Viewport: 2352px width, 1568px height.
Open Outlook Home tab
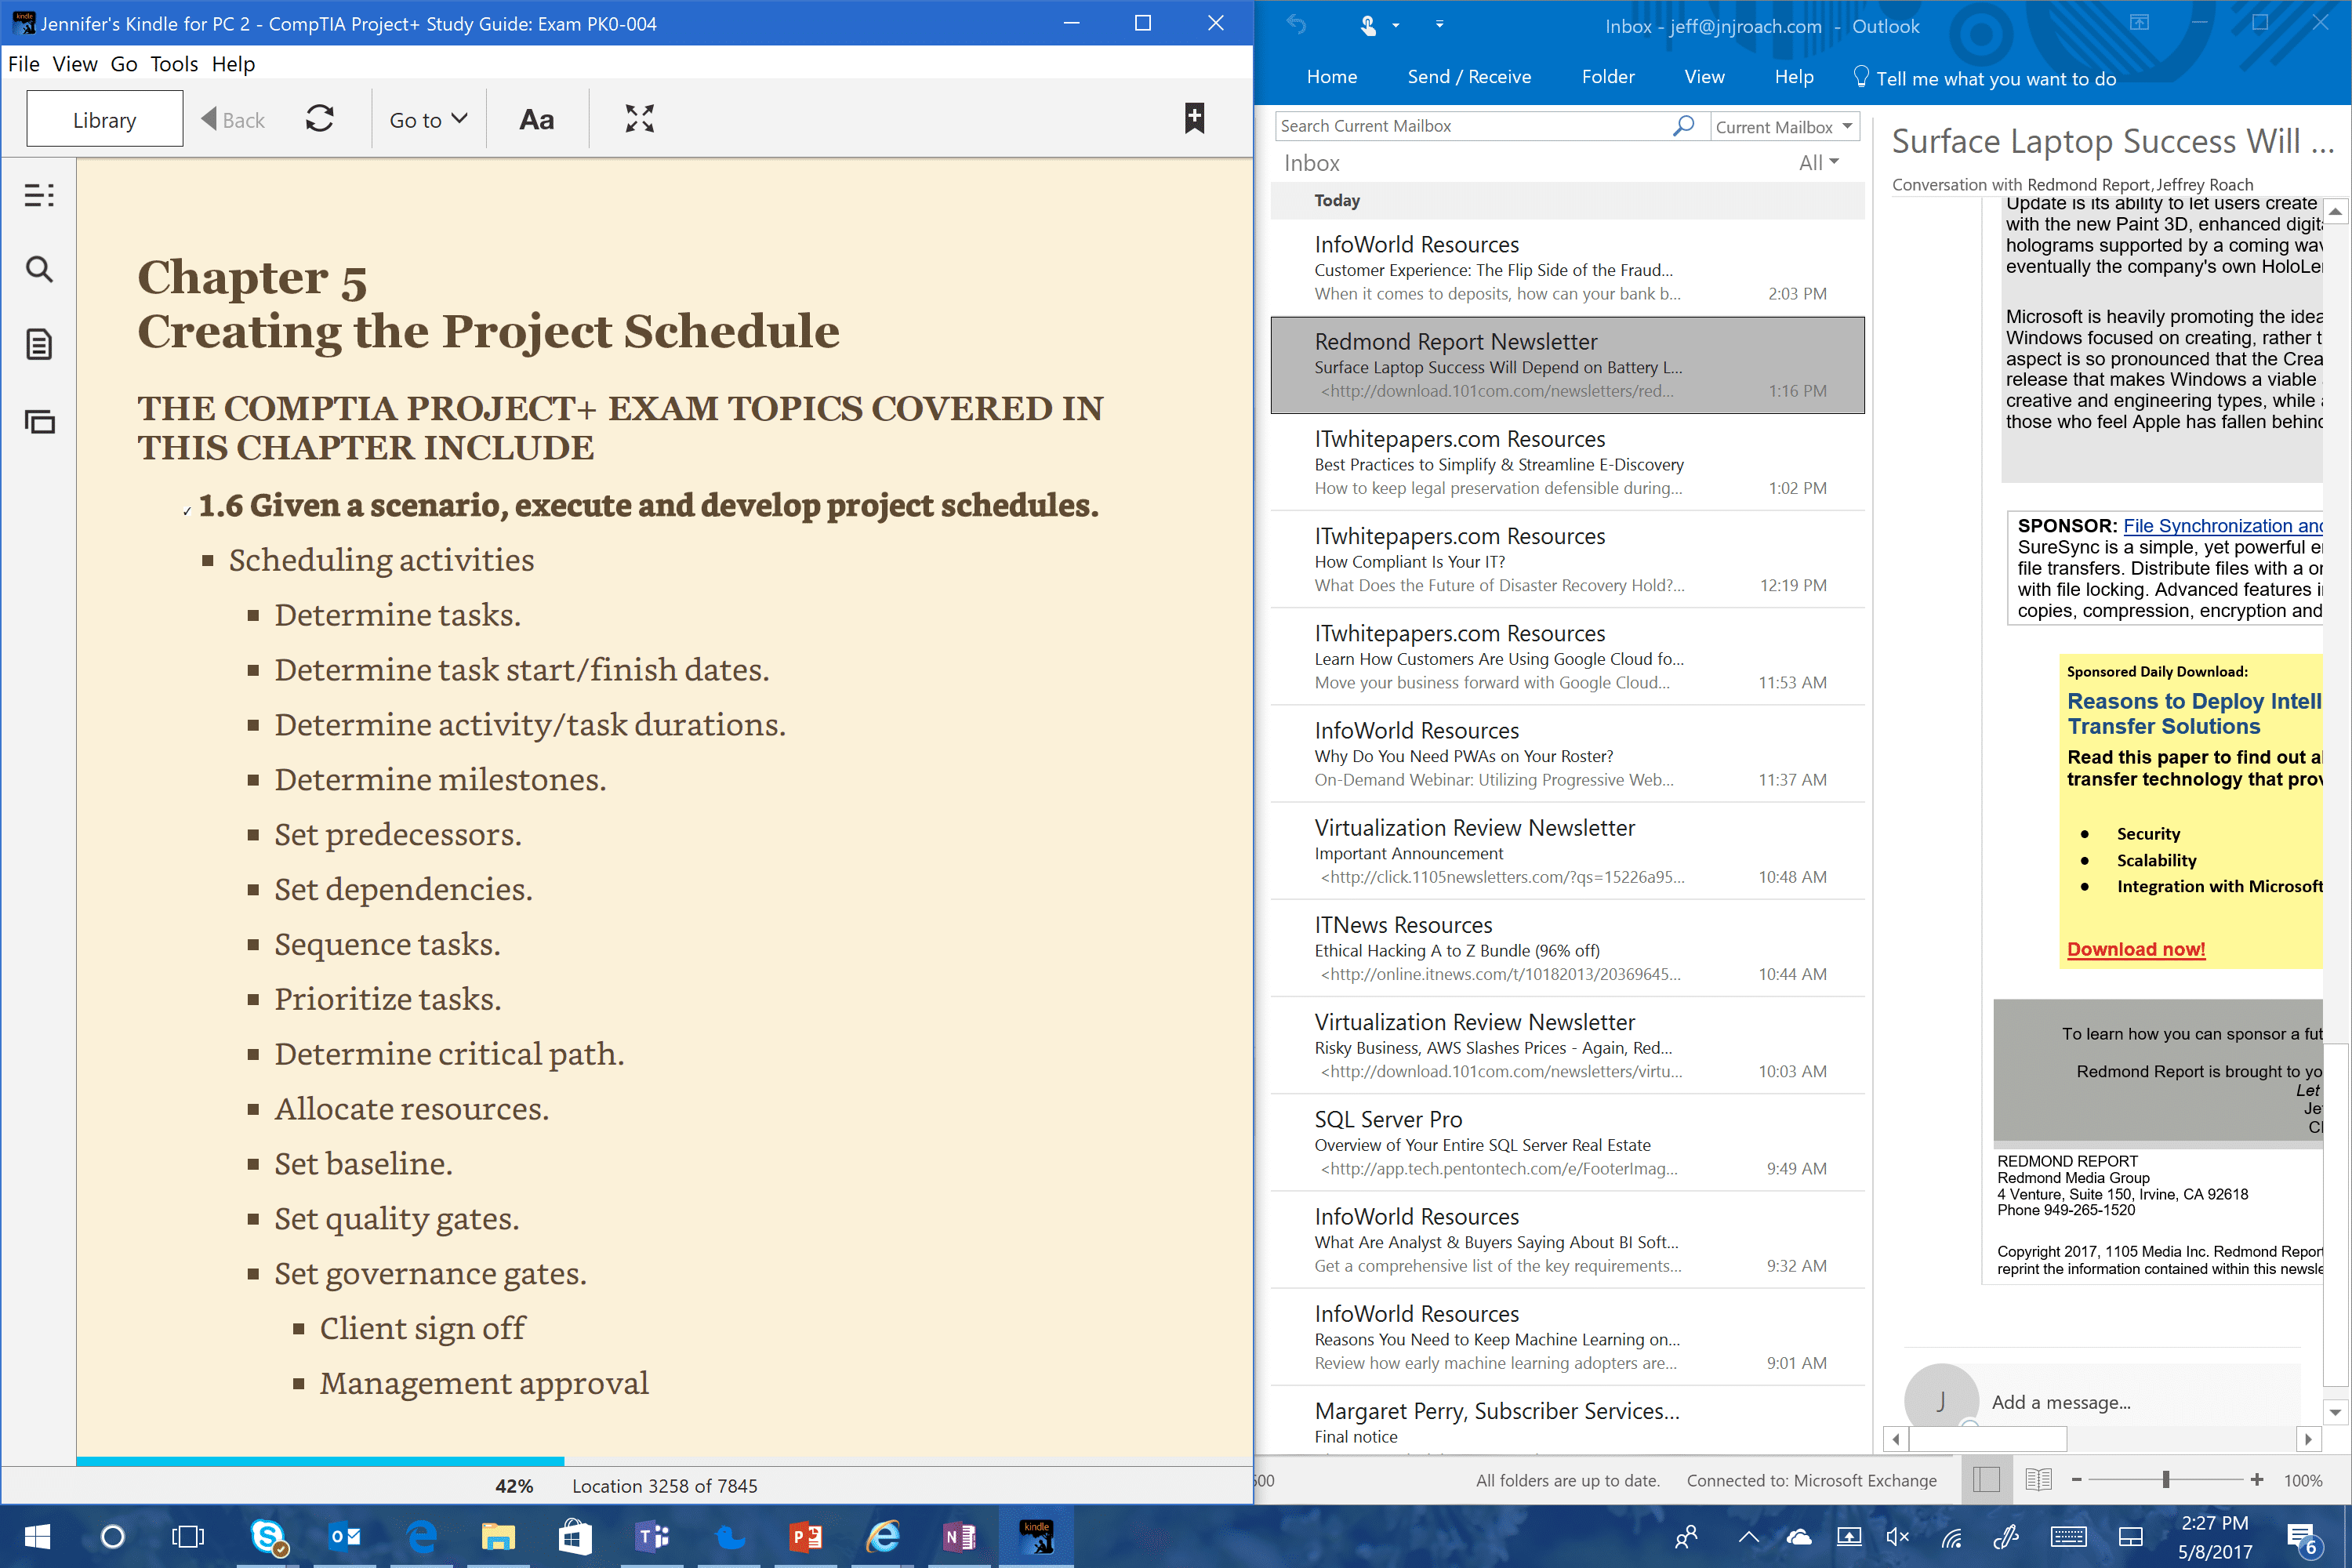[1332, 77]
